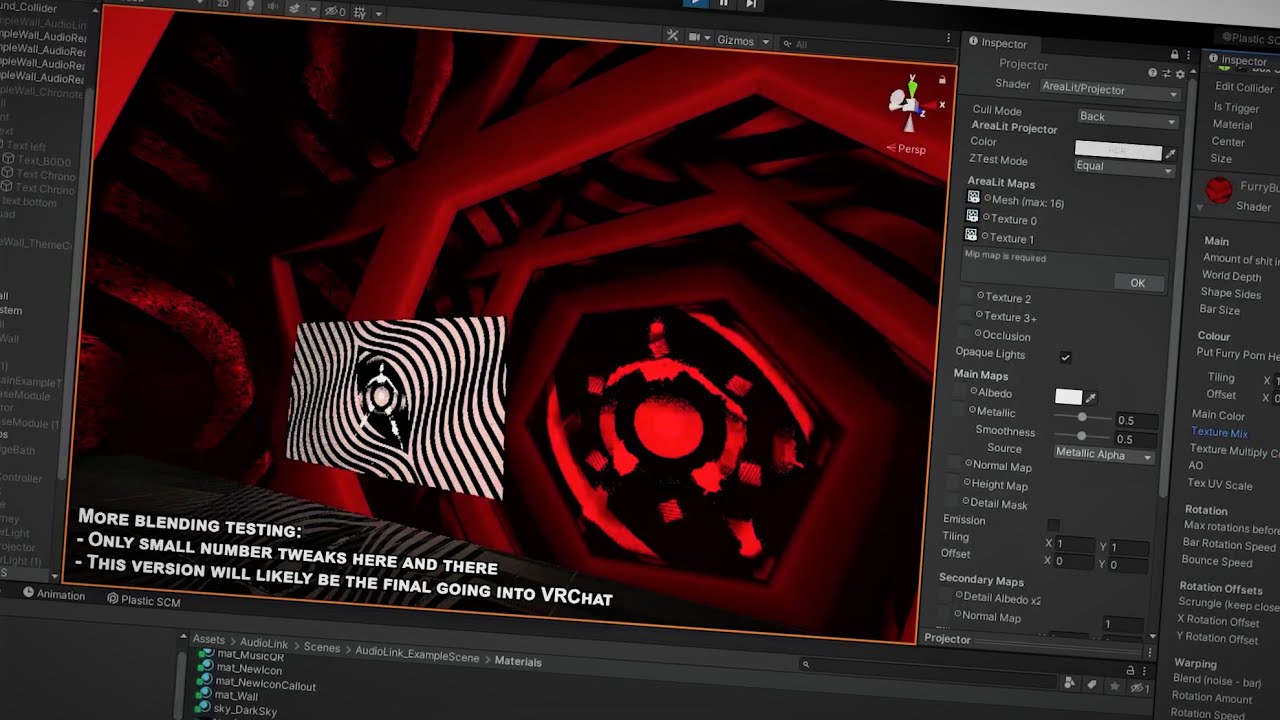Click the Smoothness slider
The image size is (1280, 720).
point(1080,436)
